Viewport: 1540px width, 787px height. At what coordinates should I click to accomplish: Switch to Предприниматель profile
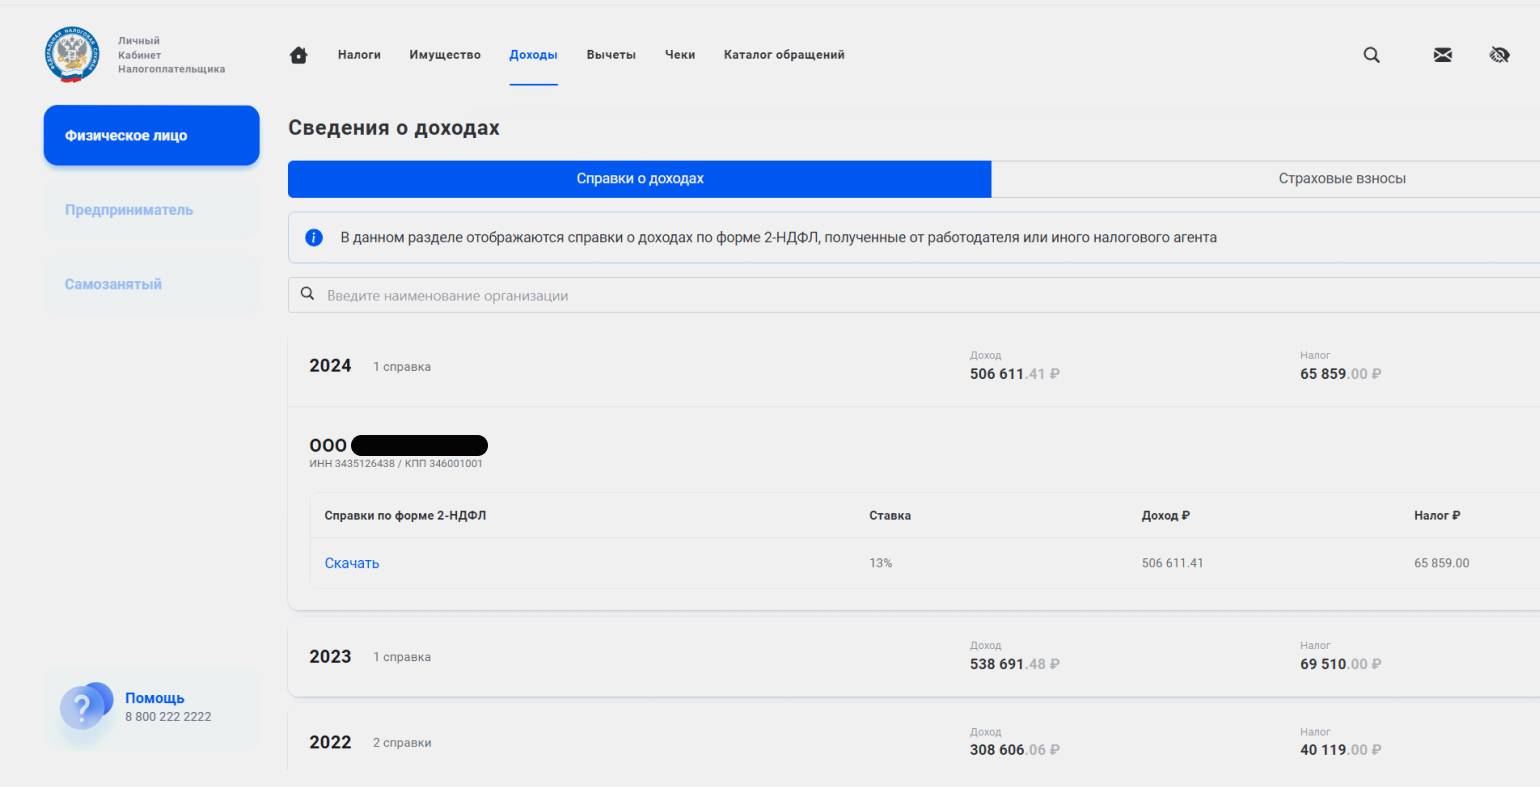click(151, 210)
